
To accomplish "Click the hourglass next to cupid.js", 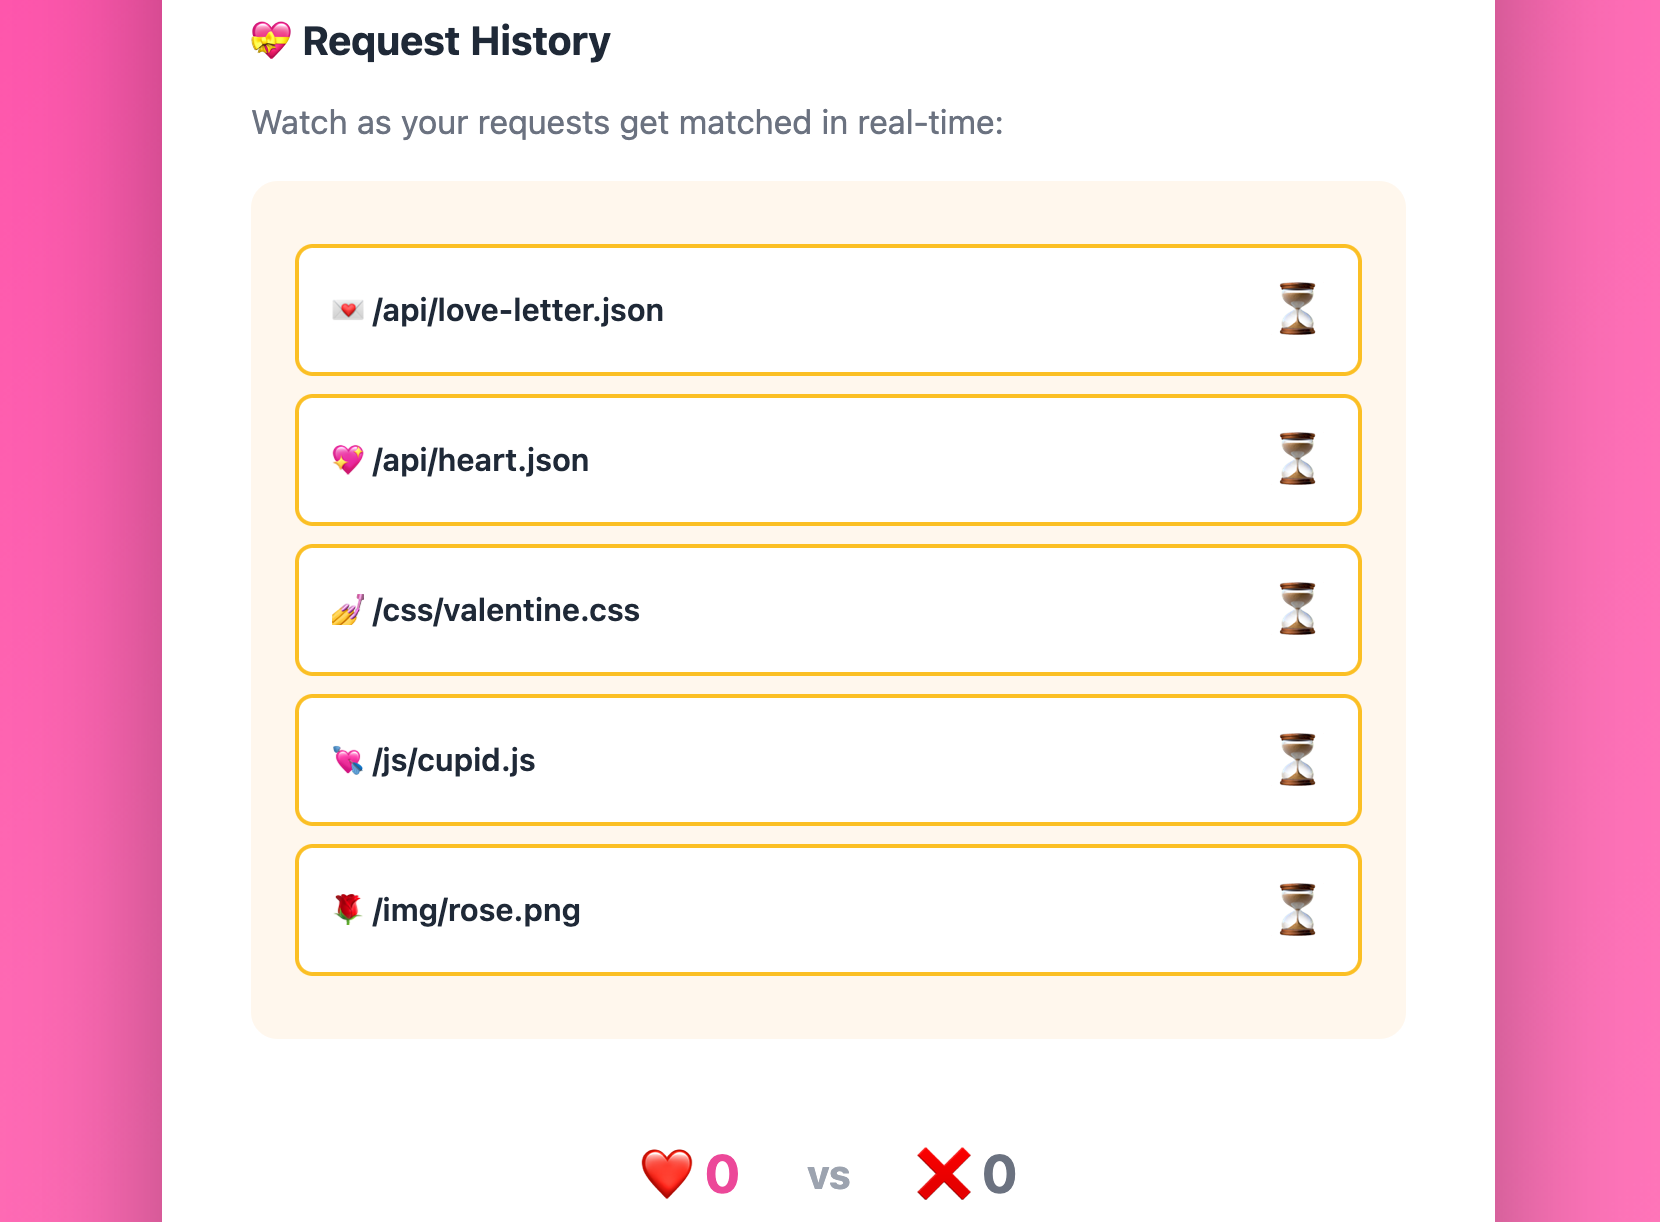I will click(1297, 759).
